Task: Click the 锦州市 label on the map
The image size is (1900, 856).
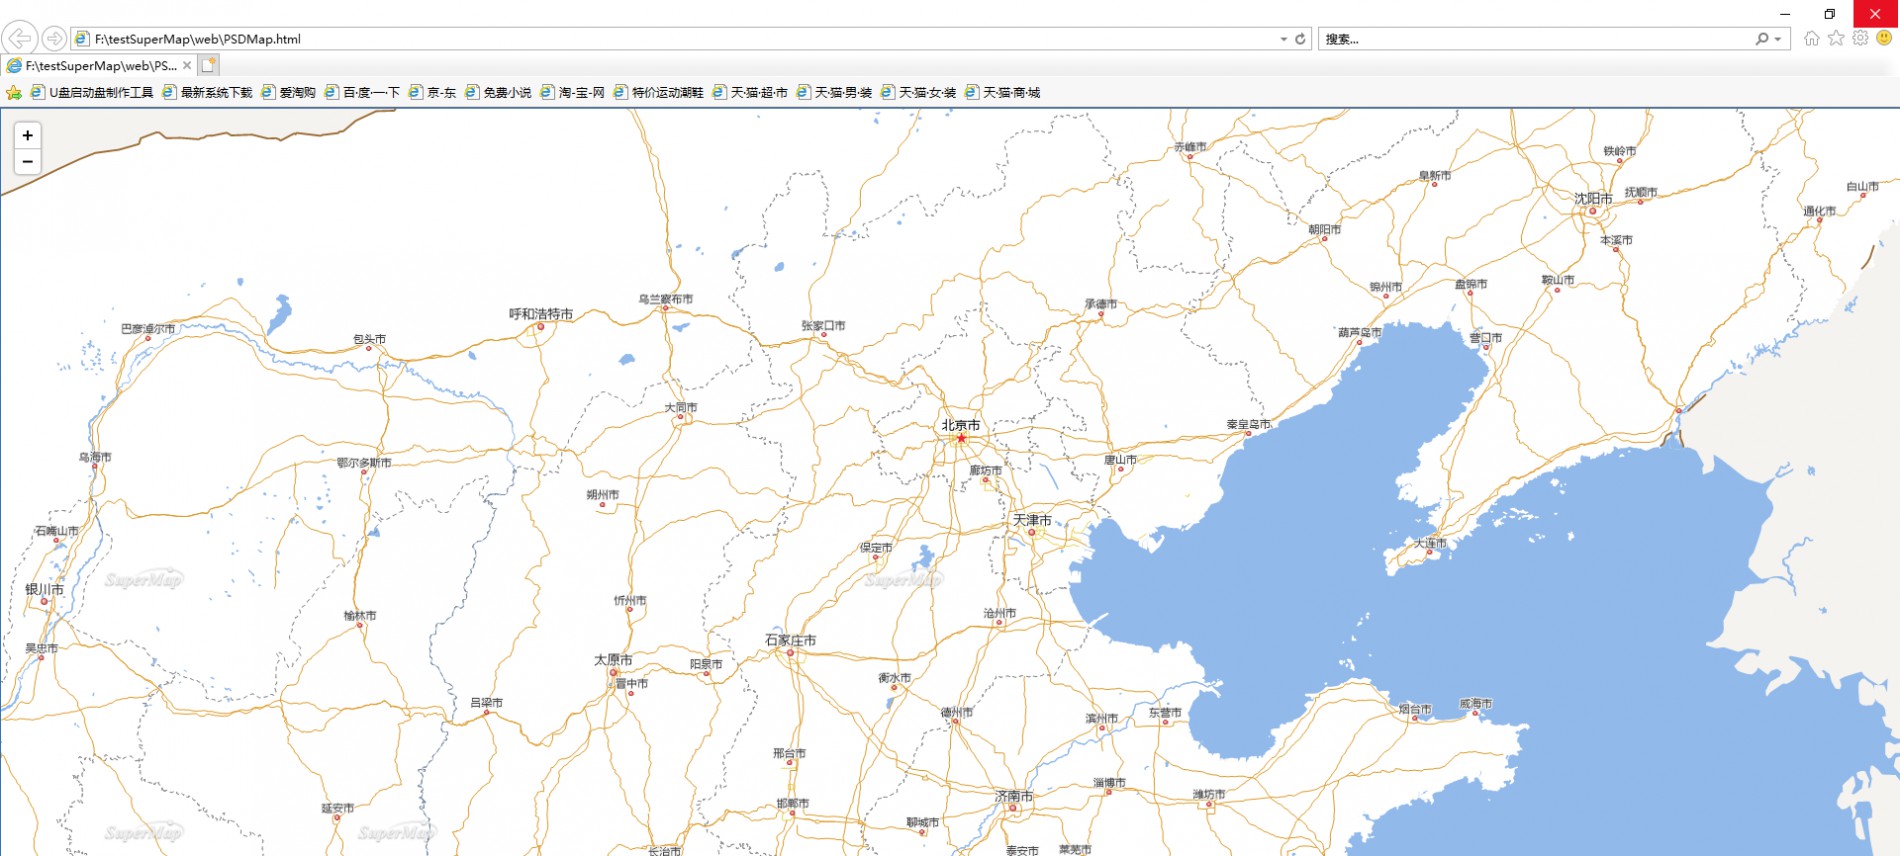Action: (1386, 287)
